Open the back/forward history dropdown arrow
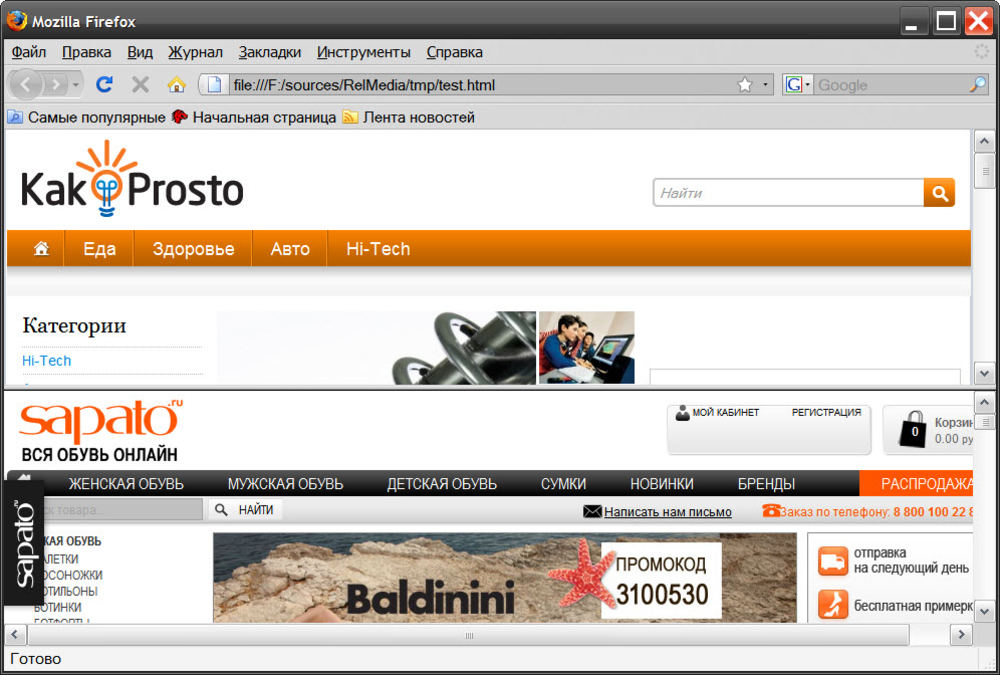The height and width of the screenshot is (675, 1000). pyautogui.click(x=75, y=85)
